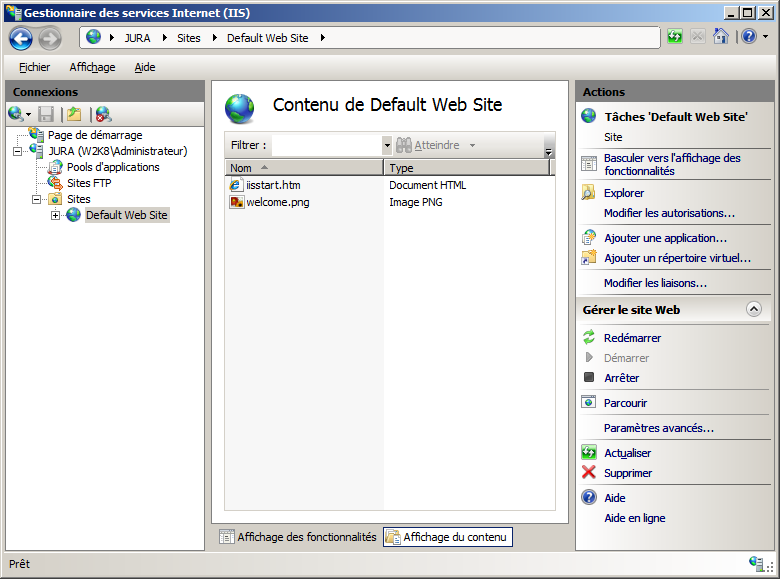Click the Redémarrer green restart icon
The image size is (780, 579).
click(589, 338)
